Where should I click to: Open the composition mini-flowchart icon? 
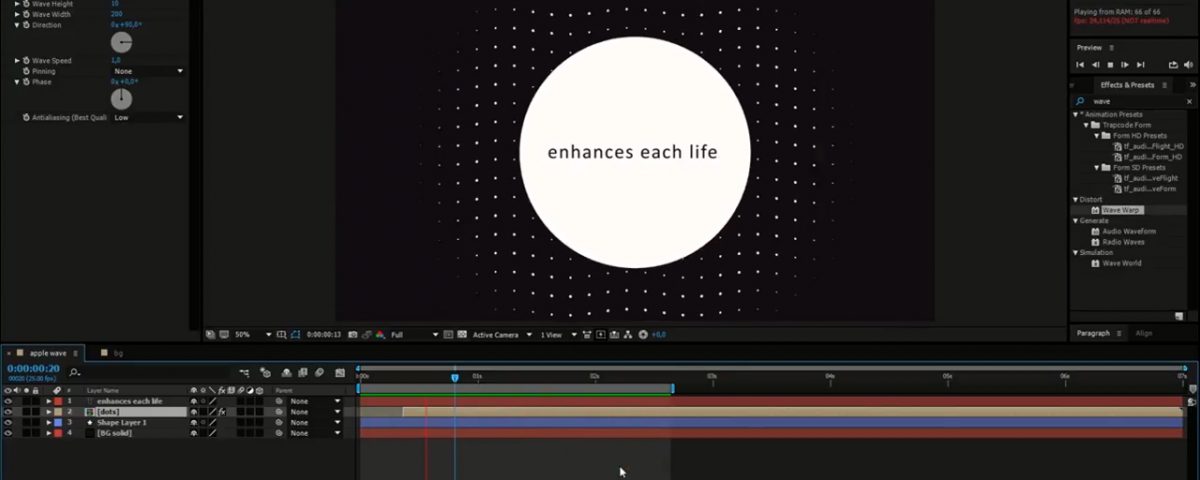(245, 372)
